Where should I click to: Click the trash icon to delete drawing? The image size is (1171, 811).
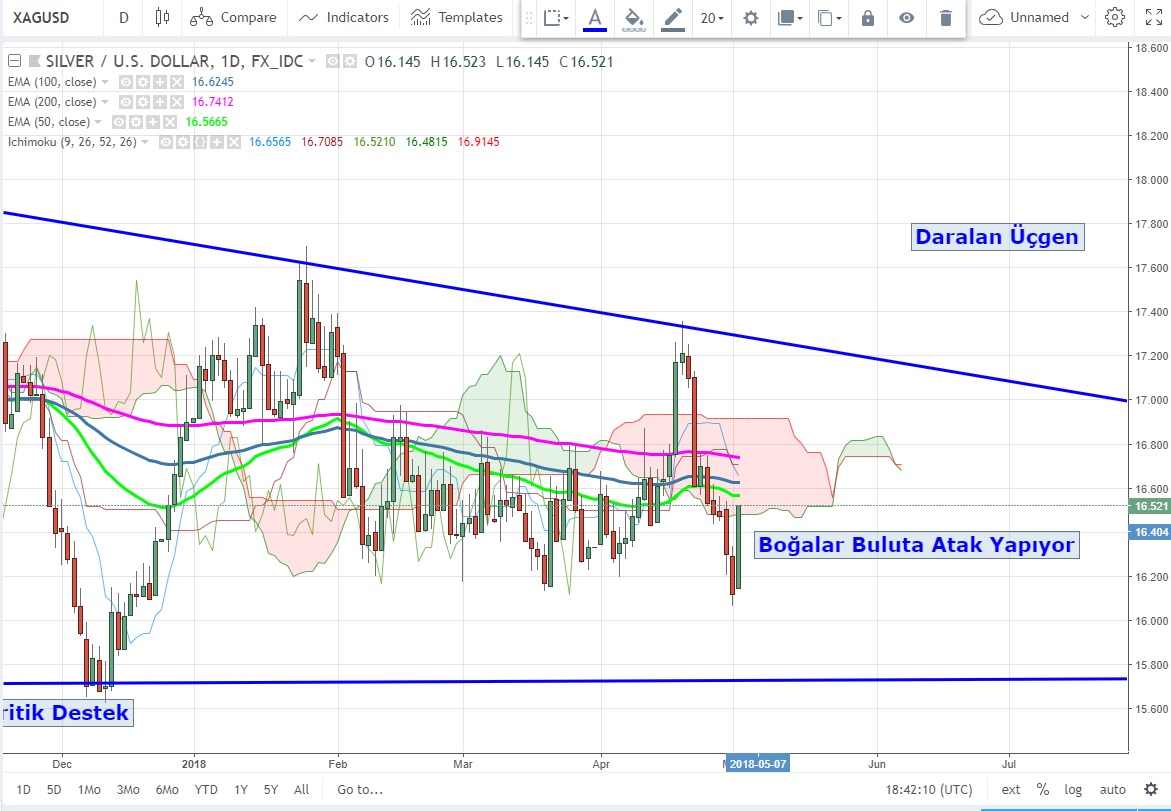[x=945, y=18]
